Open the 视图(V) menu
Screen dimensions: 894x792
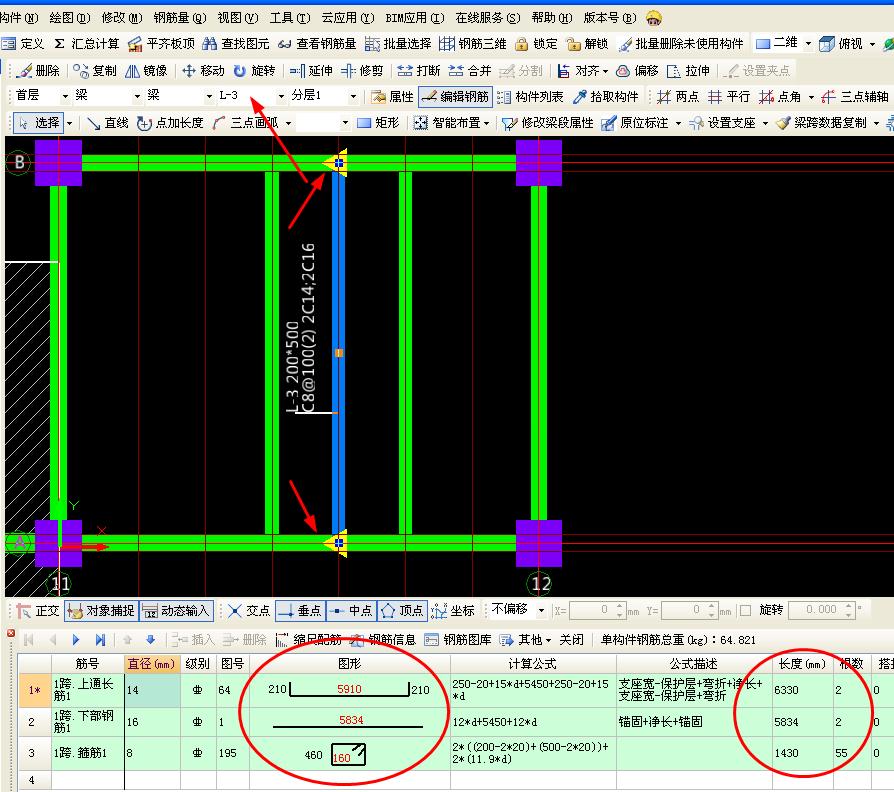pyautogui.click(x=238, y=18)
